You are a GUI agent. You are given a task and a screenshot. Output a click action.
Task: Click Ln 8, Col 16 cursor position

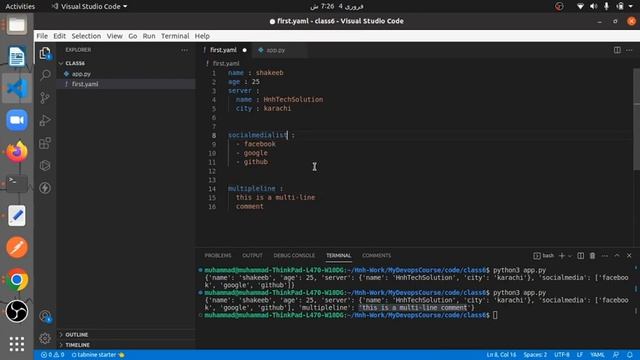(501, 355)
